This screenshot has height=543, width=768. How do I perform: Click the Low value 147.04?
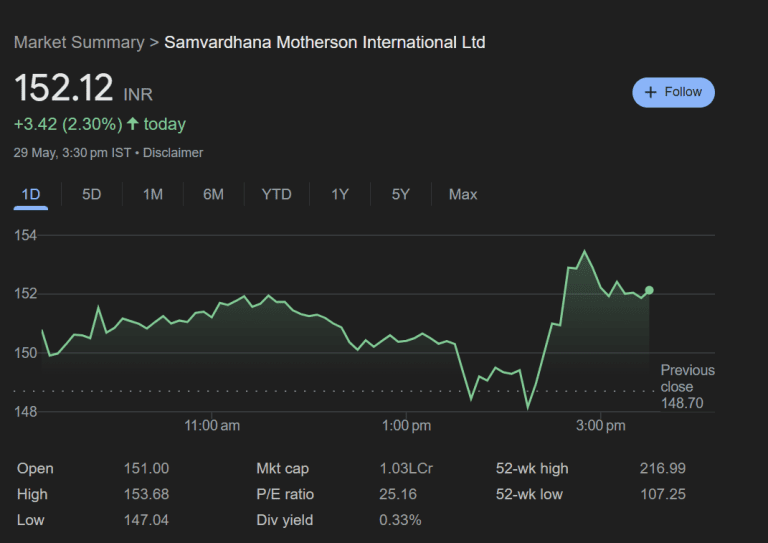[146, 520]
